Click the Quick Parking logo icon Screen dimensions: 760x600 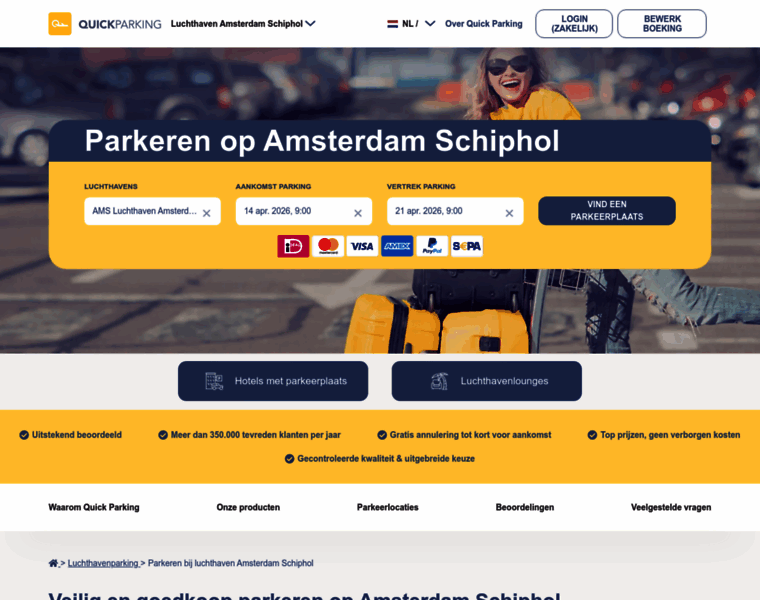point(60,24)
